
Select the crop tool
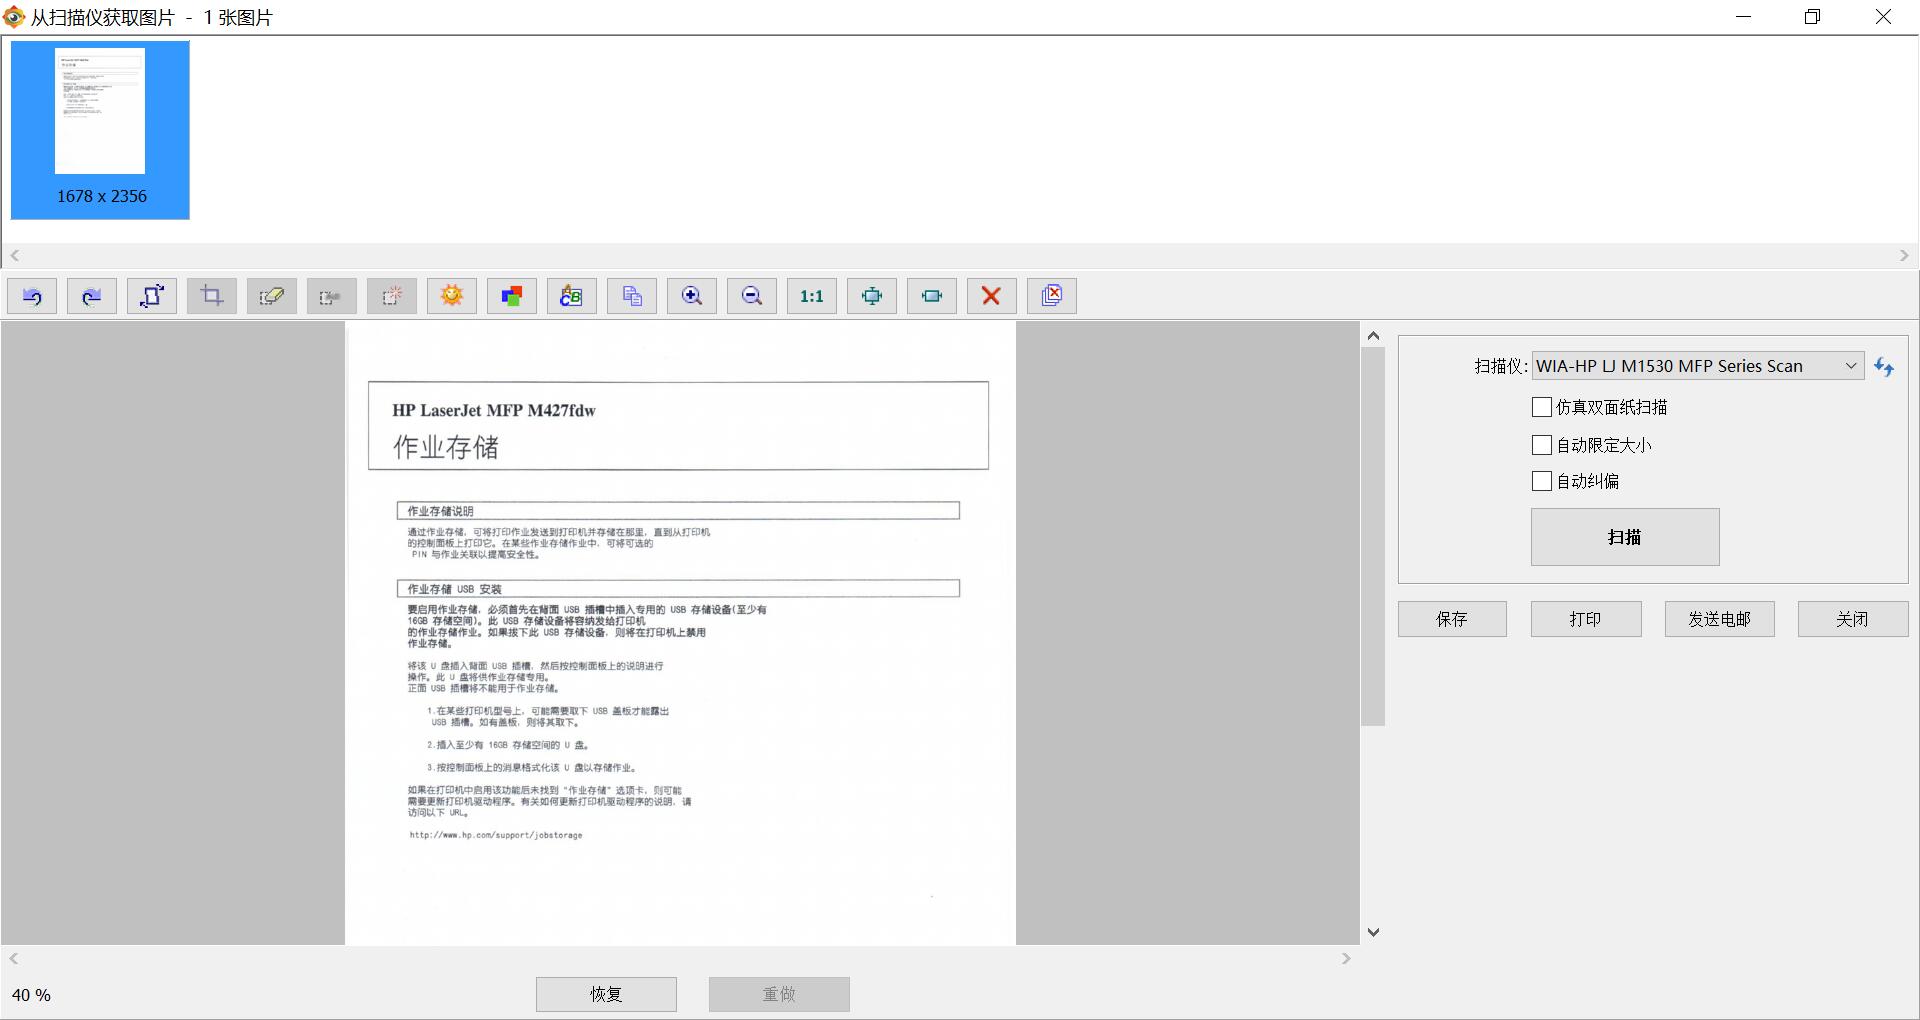(x=212, y=296)
